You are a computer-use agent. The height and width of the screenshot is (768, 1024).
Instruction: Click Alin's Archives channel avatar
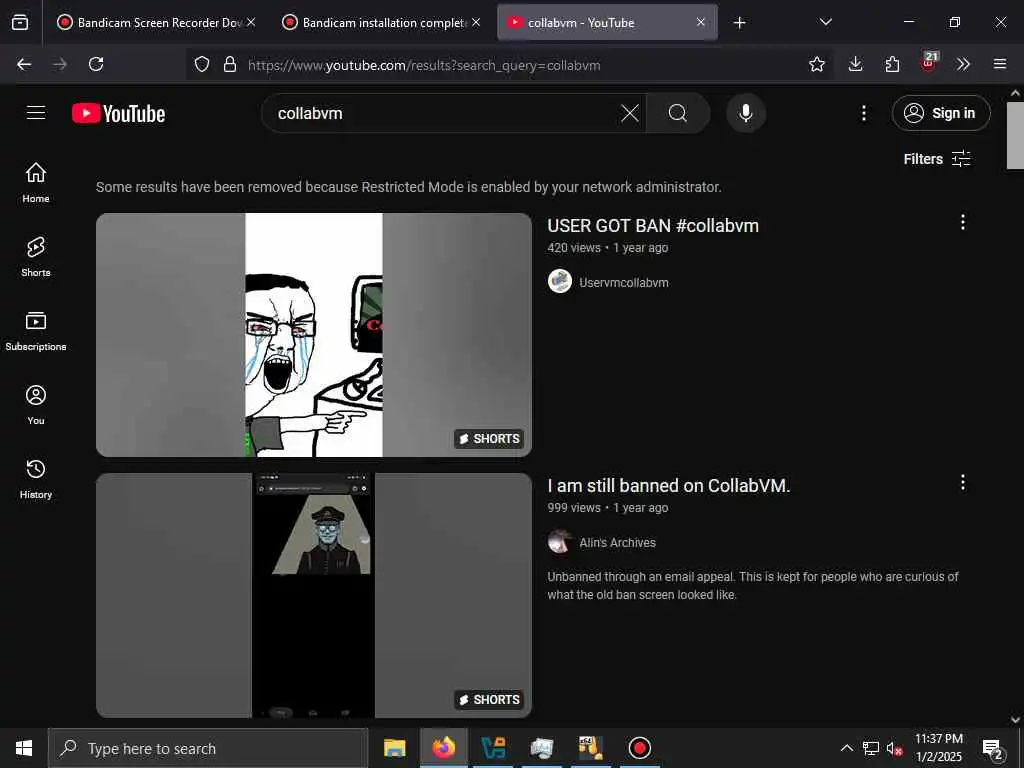[560, 541]
